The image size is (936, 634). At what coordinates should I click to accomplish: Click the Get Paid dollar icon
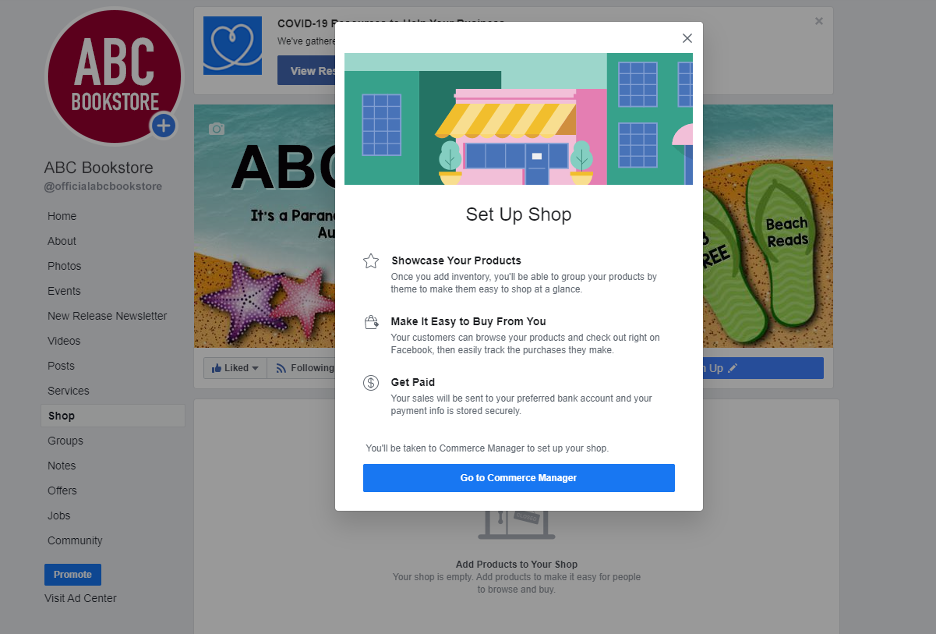pyautogui.click(x=371, y=383)
